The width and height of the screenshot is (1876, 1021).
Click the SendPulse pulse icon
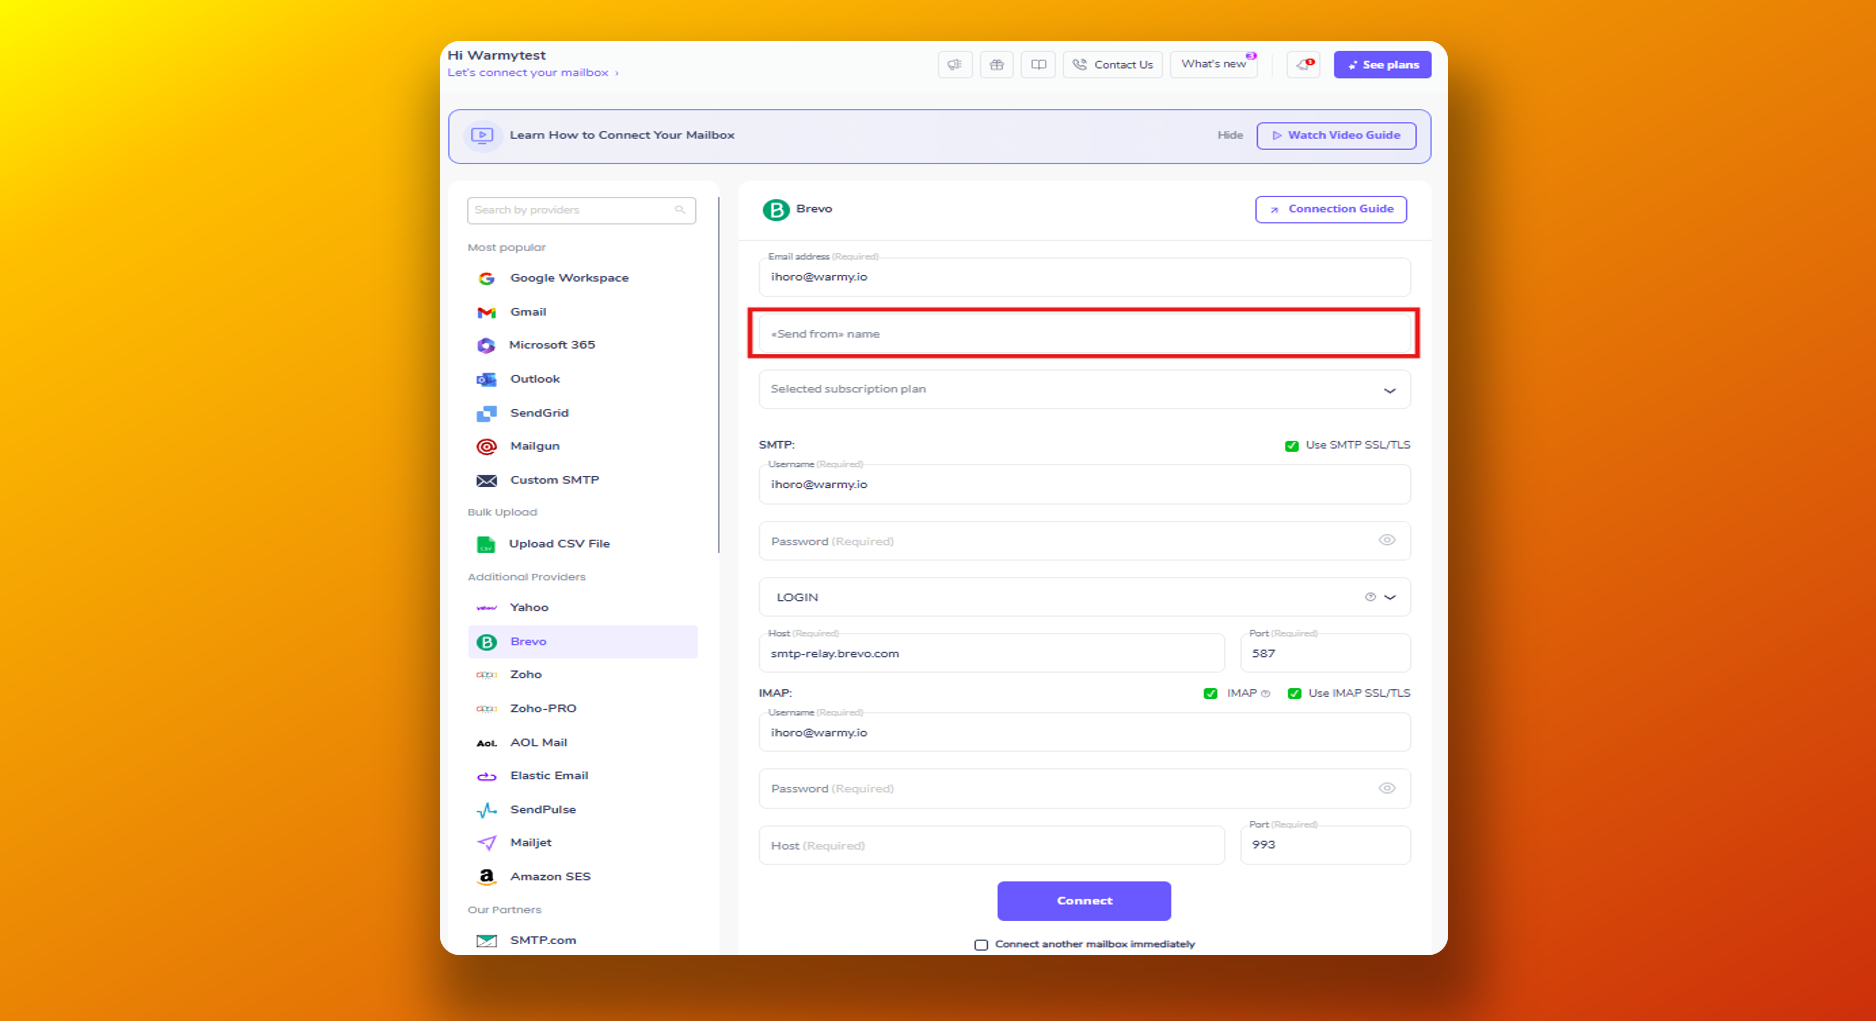[x=486, y=810]
